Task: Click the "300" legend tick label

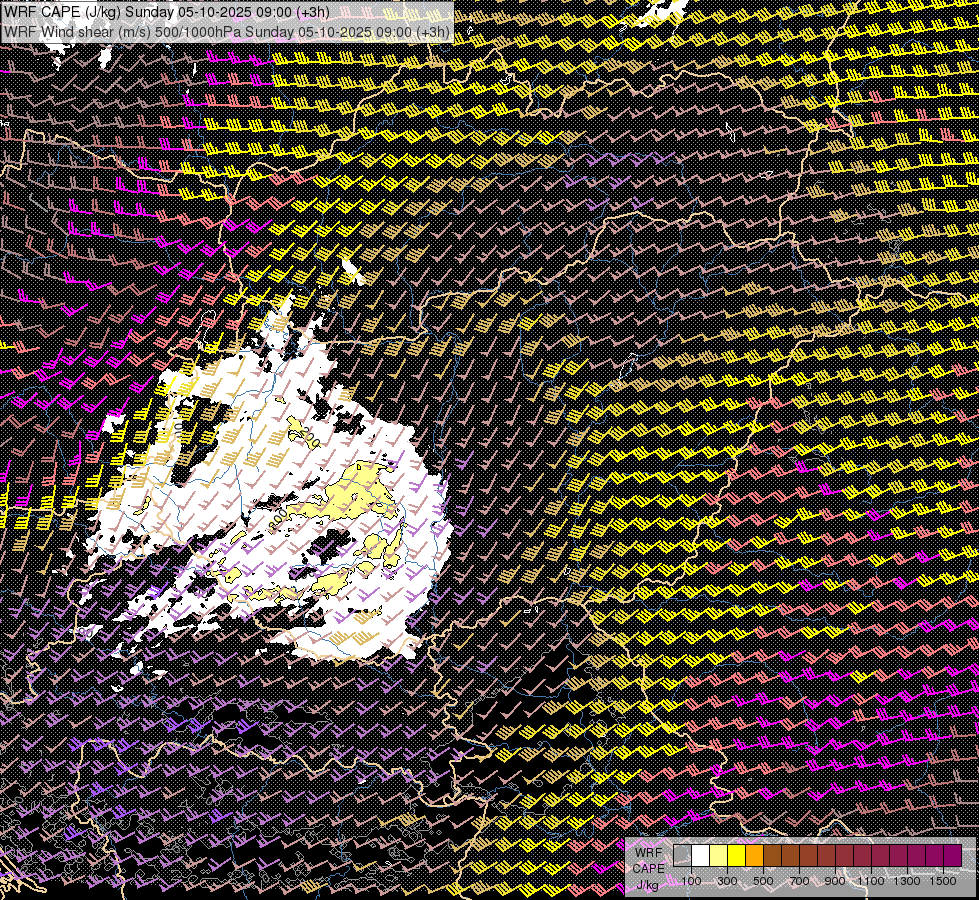Action: click(x=727, y=881)
